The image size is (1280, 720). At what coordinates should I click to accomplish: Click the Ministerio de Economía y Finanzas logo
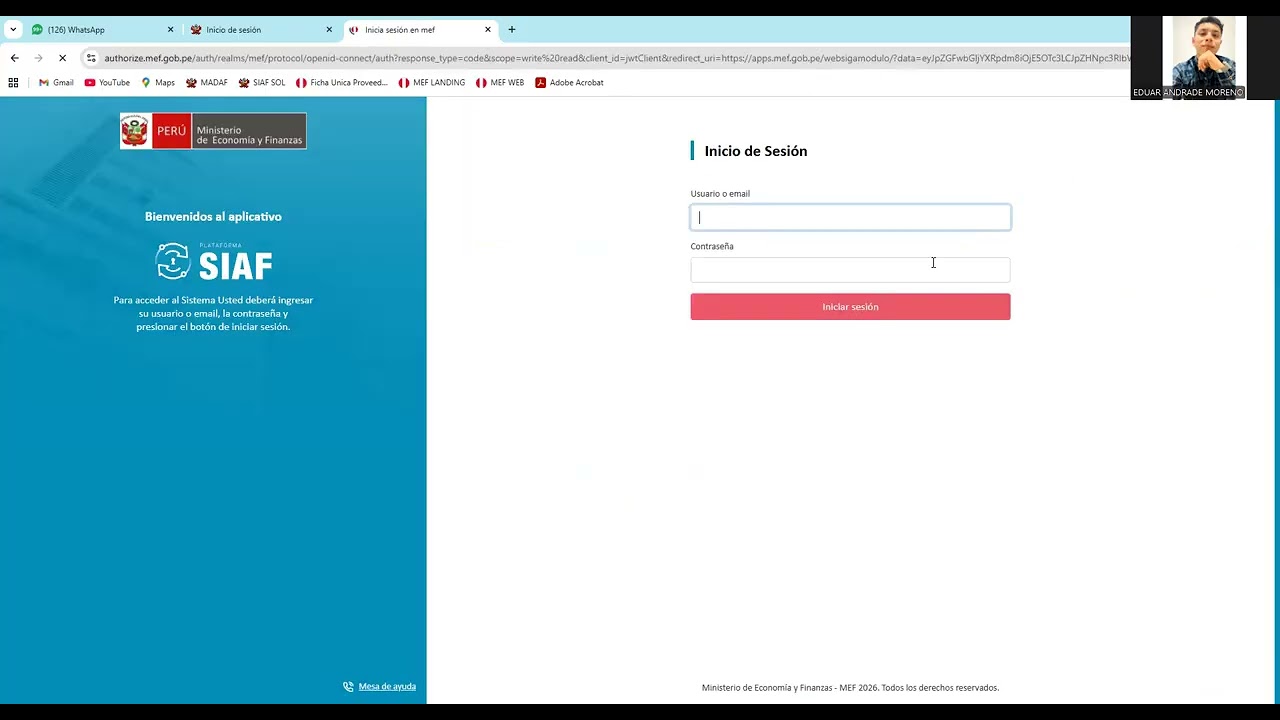click(x=213, y=131)
